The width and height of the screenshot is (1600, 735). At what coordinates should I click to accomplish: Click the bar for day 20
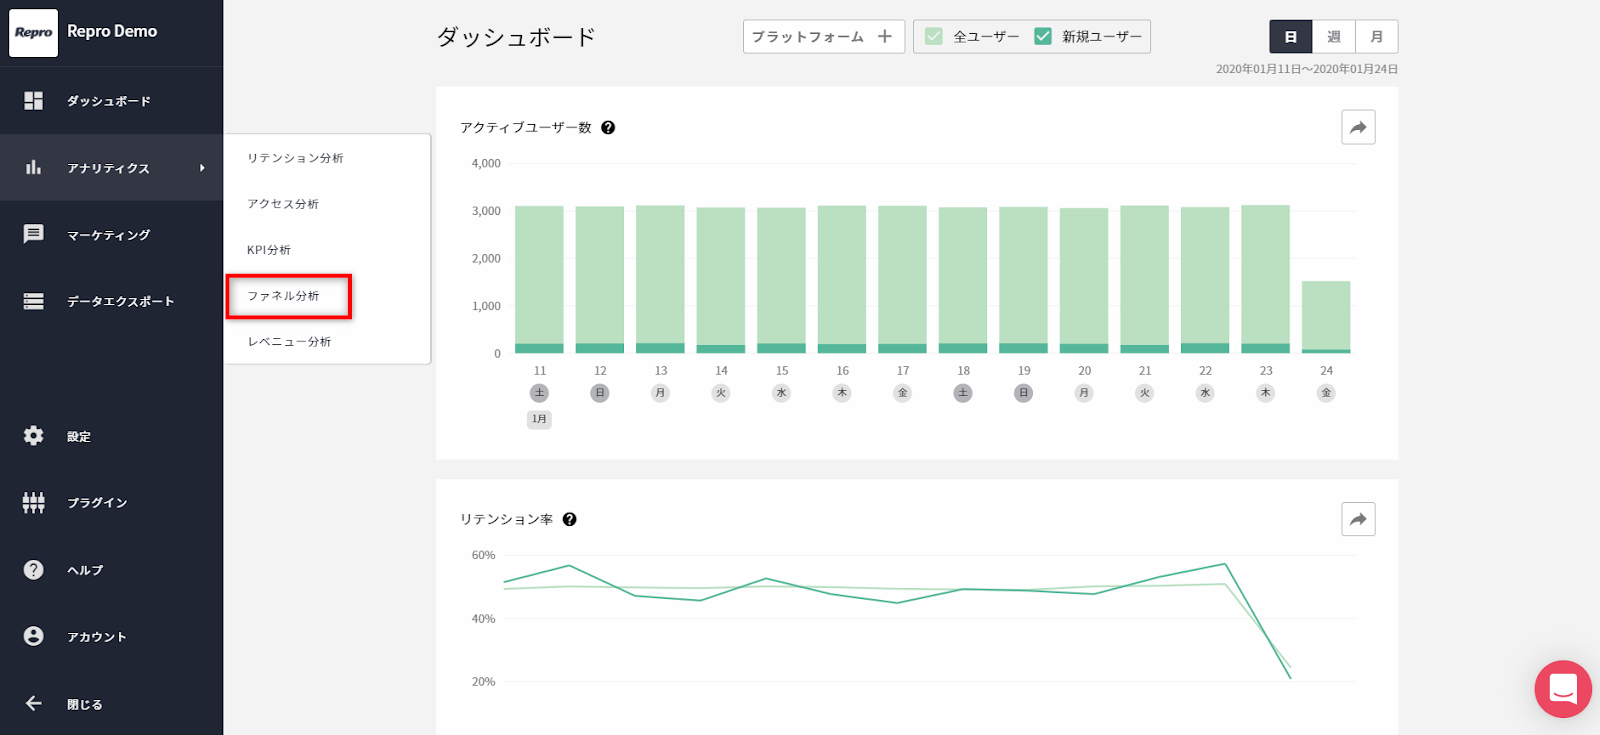pyautogui.click(x=1084, y=280)
